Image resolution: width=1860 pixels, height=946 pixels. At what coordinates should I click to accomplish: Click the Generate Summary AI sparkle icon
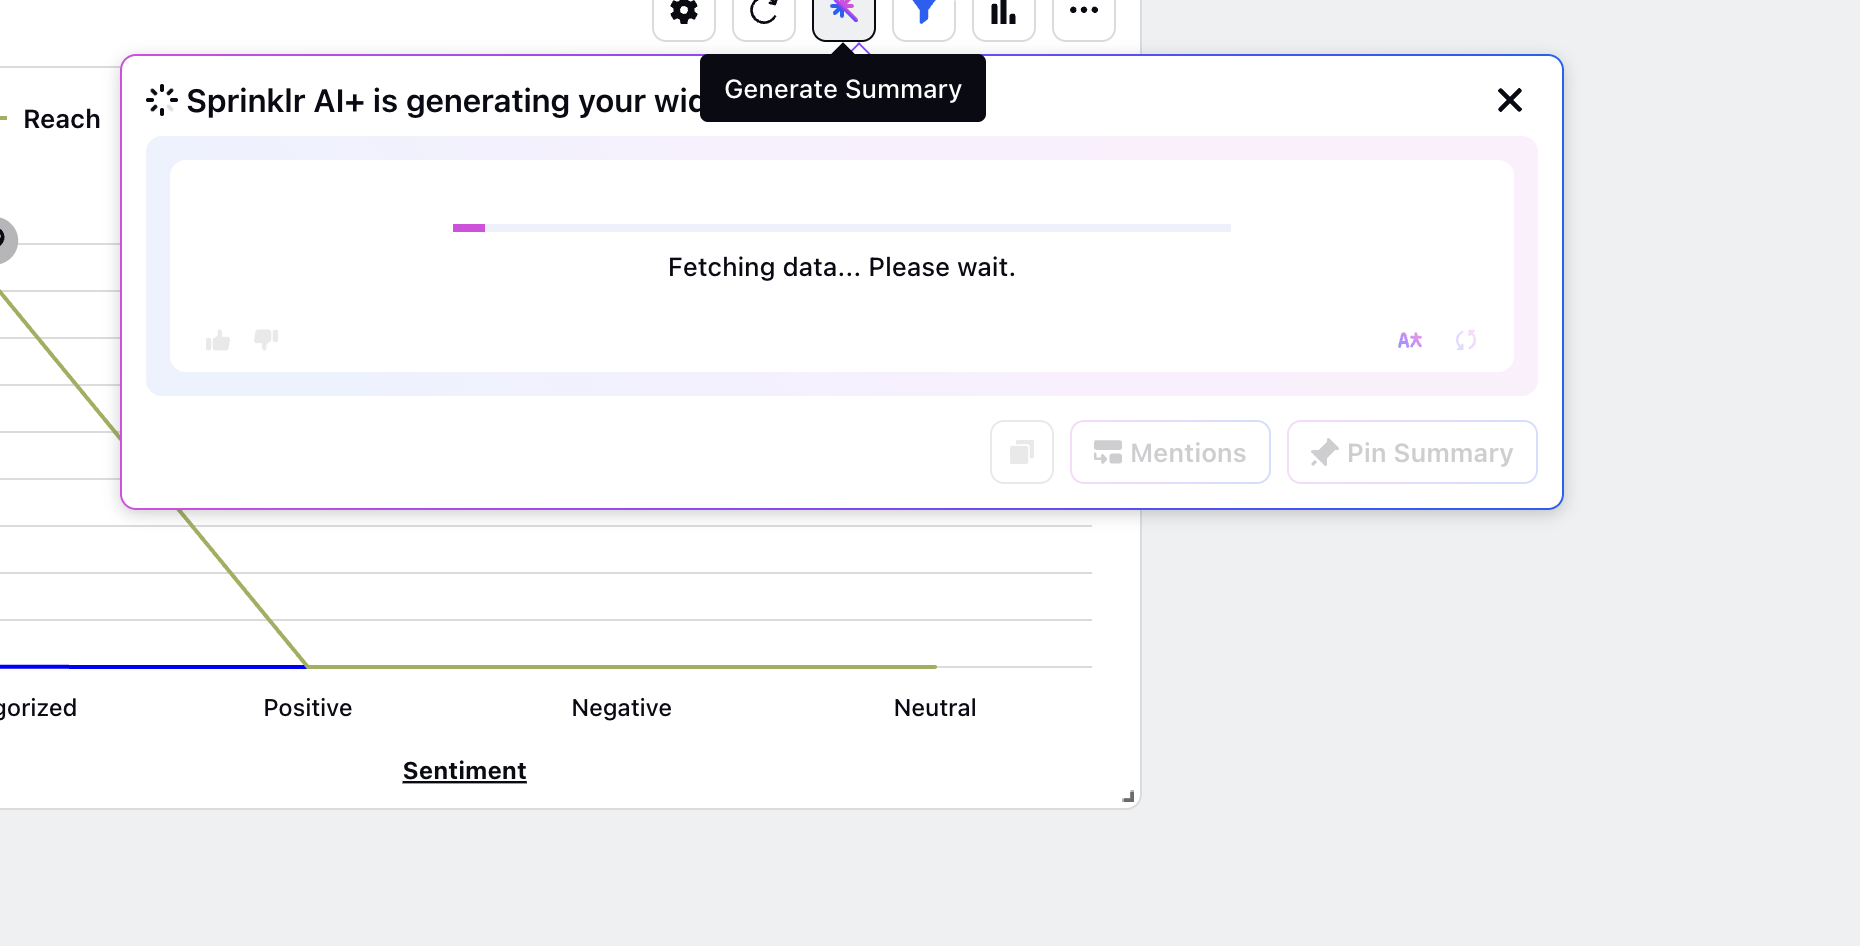(x=844, y=14)
